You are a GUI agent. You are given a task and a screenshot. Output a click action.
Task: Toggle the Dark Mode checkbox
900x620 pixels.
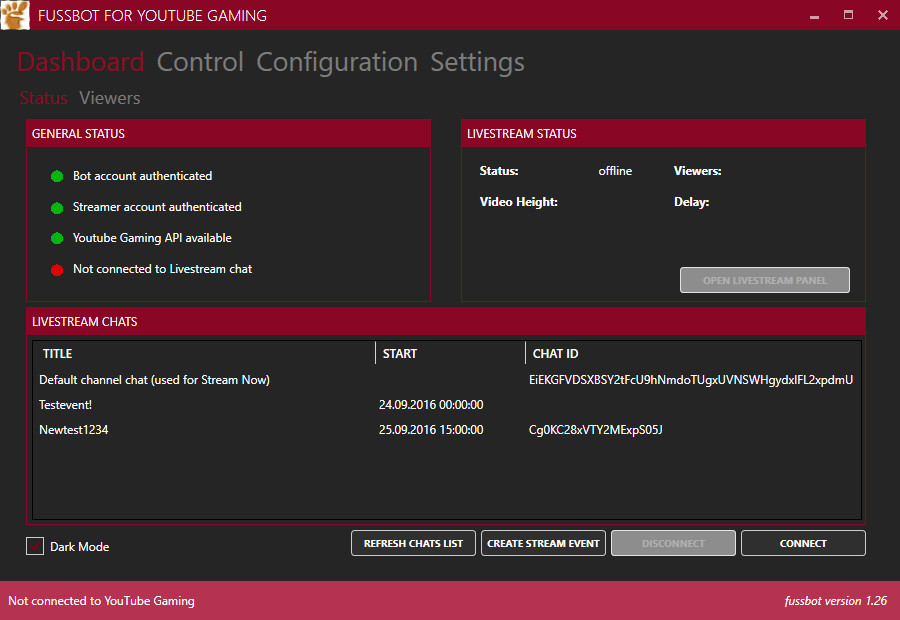click(35, 546)
